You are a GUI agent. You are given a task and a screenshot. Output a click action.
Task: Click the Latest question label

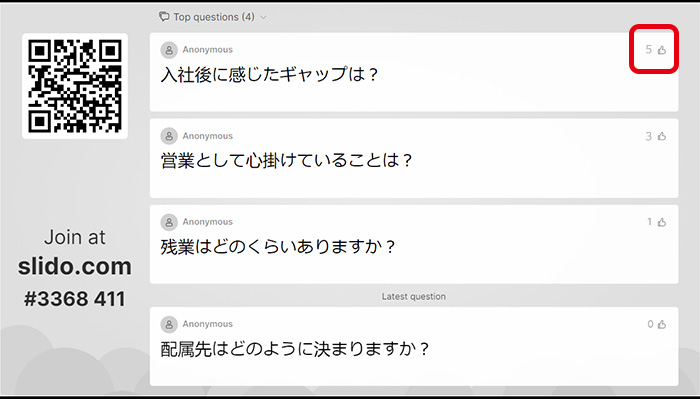click(x=413, y=296)
